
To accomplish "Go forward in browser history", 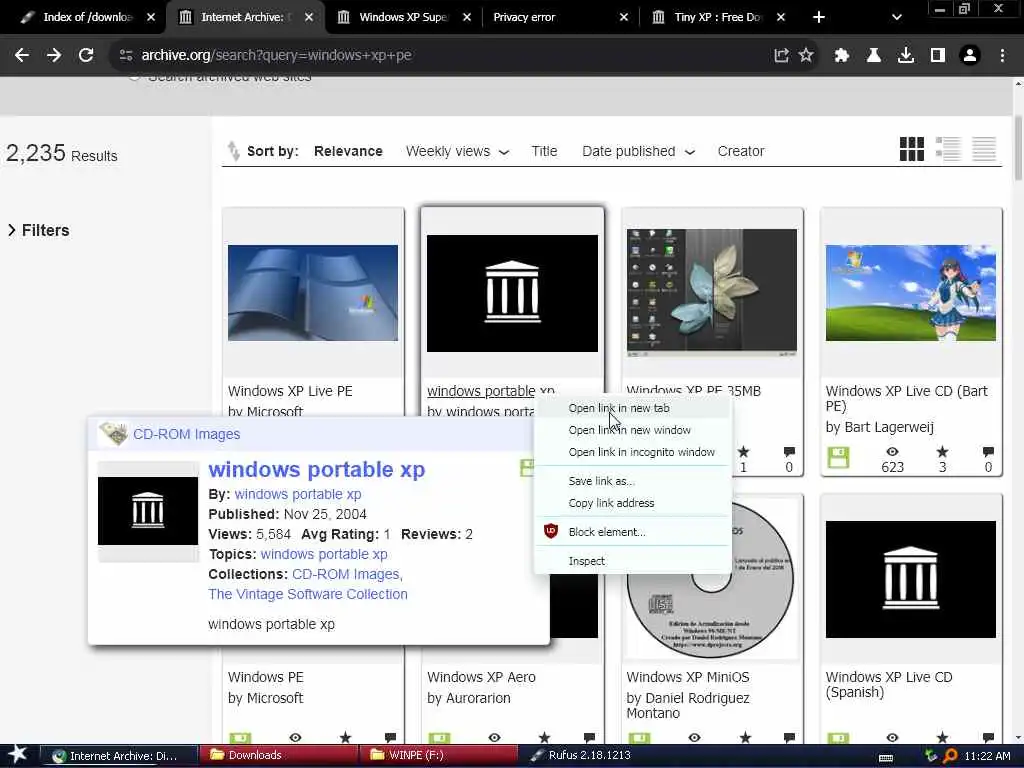I will click(54, 56).
